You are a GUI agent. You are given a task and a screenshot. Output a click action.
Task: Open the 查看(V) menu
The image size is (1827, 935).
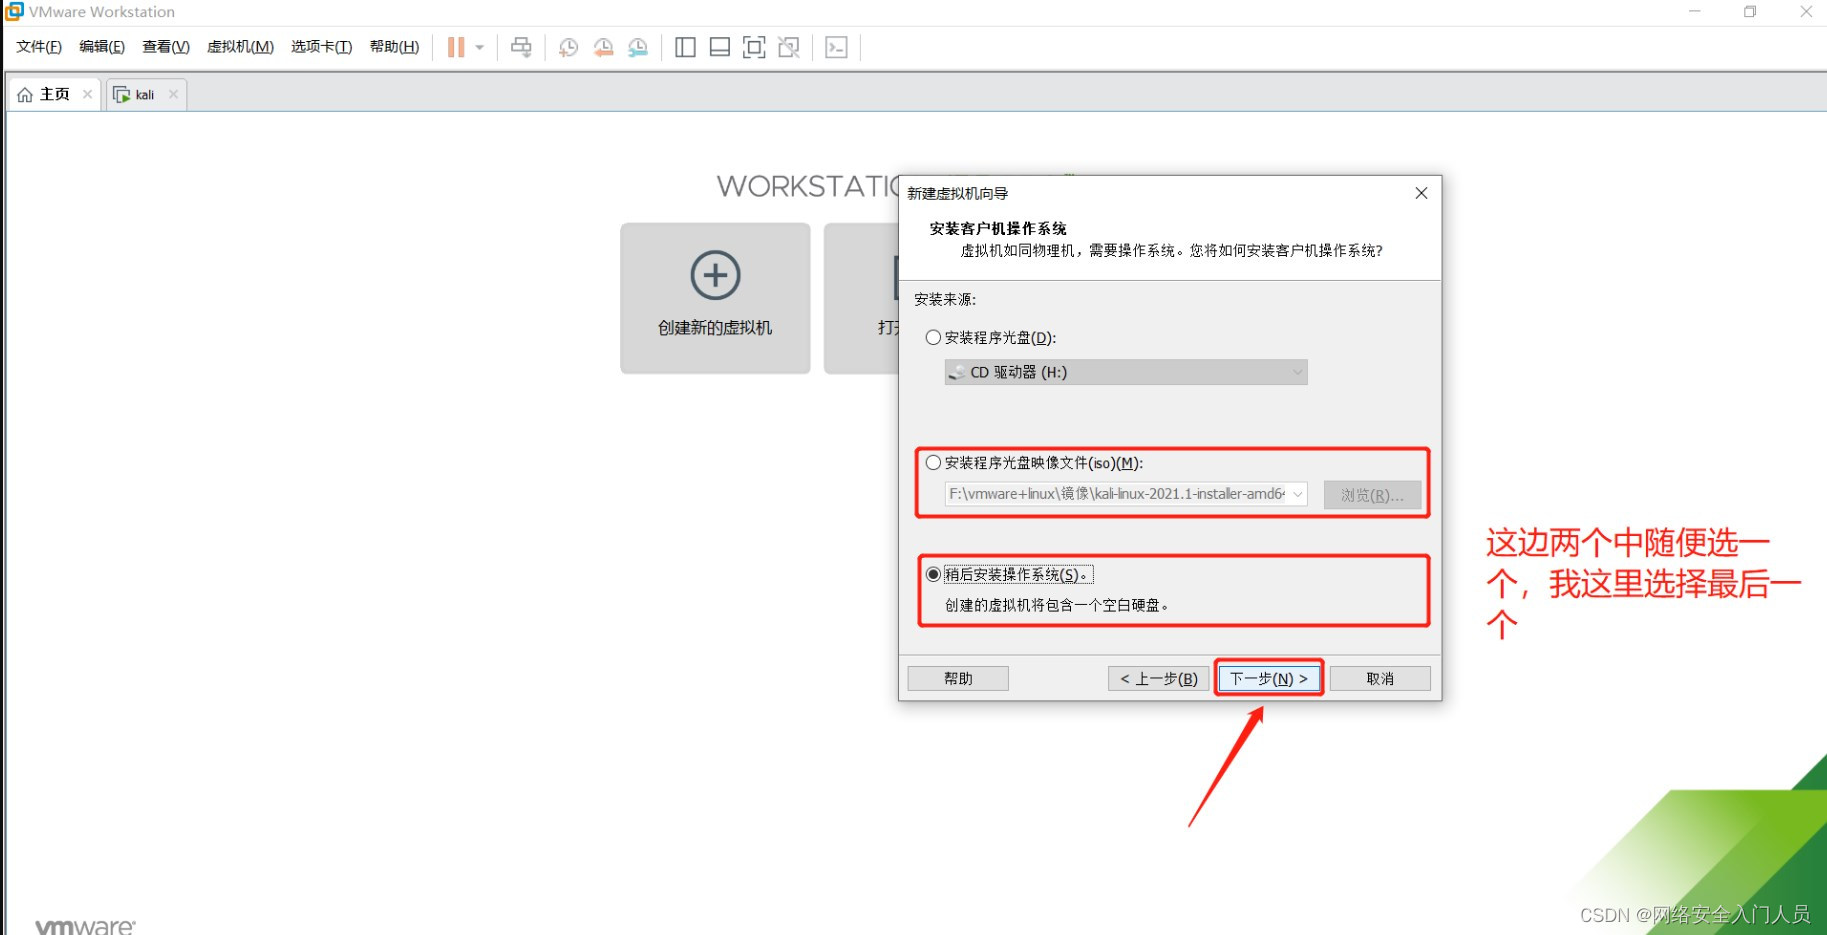point(166,47)
